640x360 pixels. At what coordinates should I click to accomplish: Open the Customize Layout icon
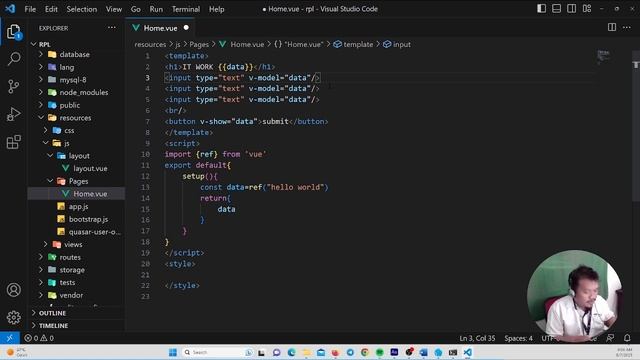coord(587,9)
